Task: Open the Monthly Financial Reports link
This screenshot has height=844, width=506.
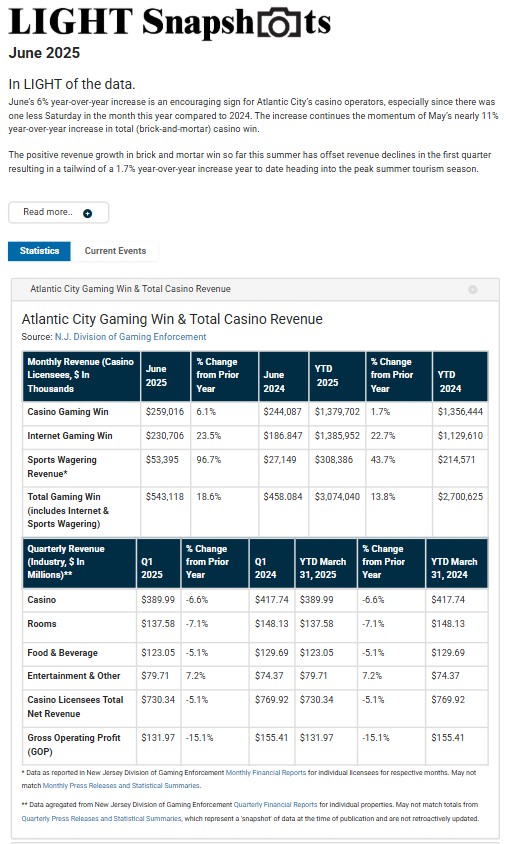Action: coord(265,772)
